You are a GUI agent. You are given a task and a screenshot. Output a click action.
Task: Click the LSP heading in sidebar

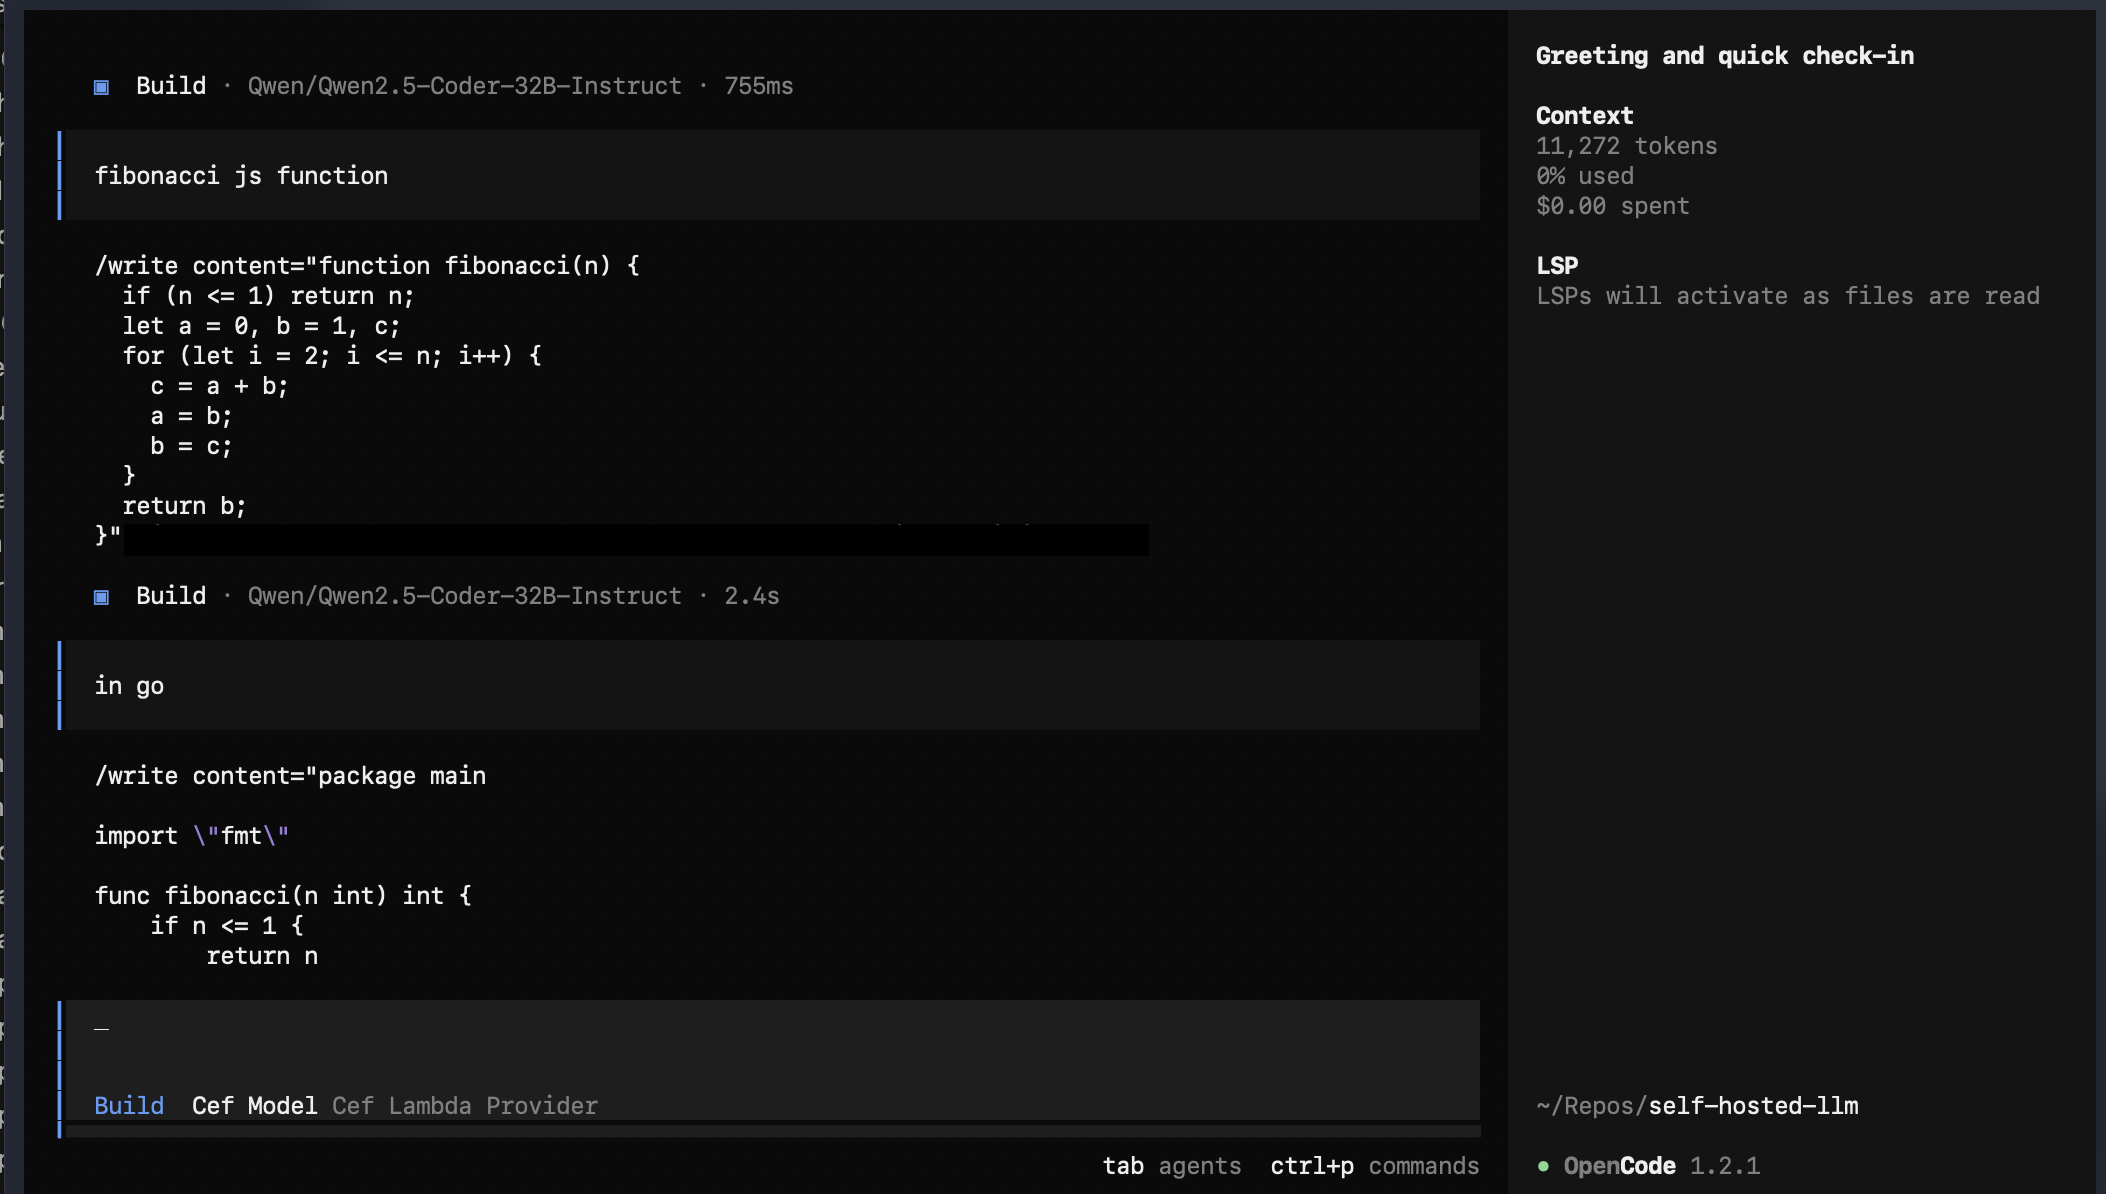pyautogui.click(x=1557, y=266)
